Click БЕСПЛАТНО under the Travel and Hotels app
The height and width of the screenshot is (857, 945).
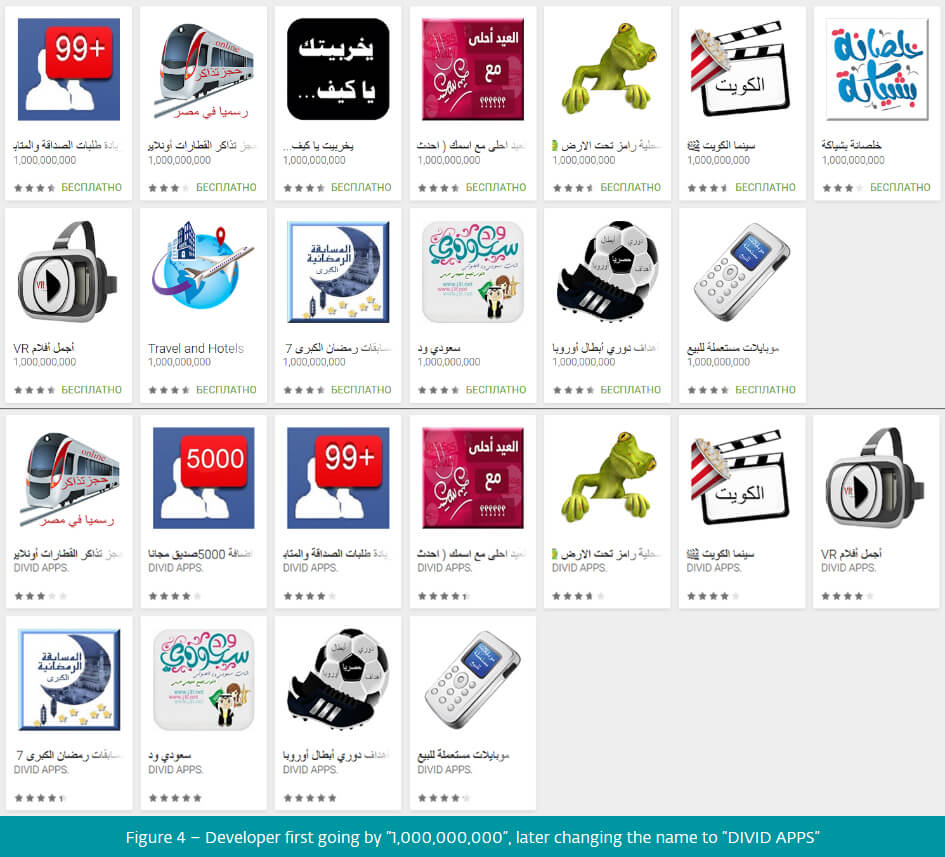[227, 390]
